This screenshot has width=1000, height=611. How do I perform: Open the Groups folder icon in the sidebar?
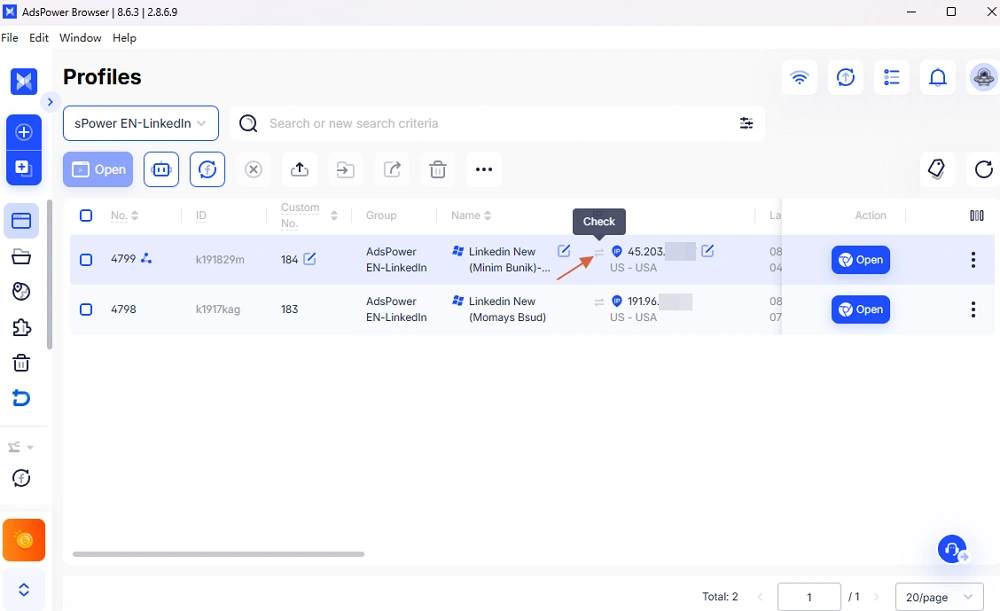(21, 256)
